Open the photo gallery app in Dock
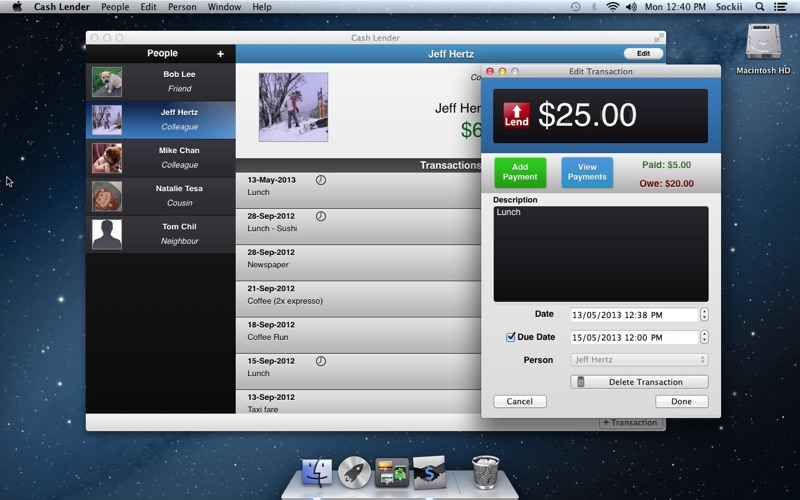800x500 pixels. pos(392,472)
